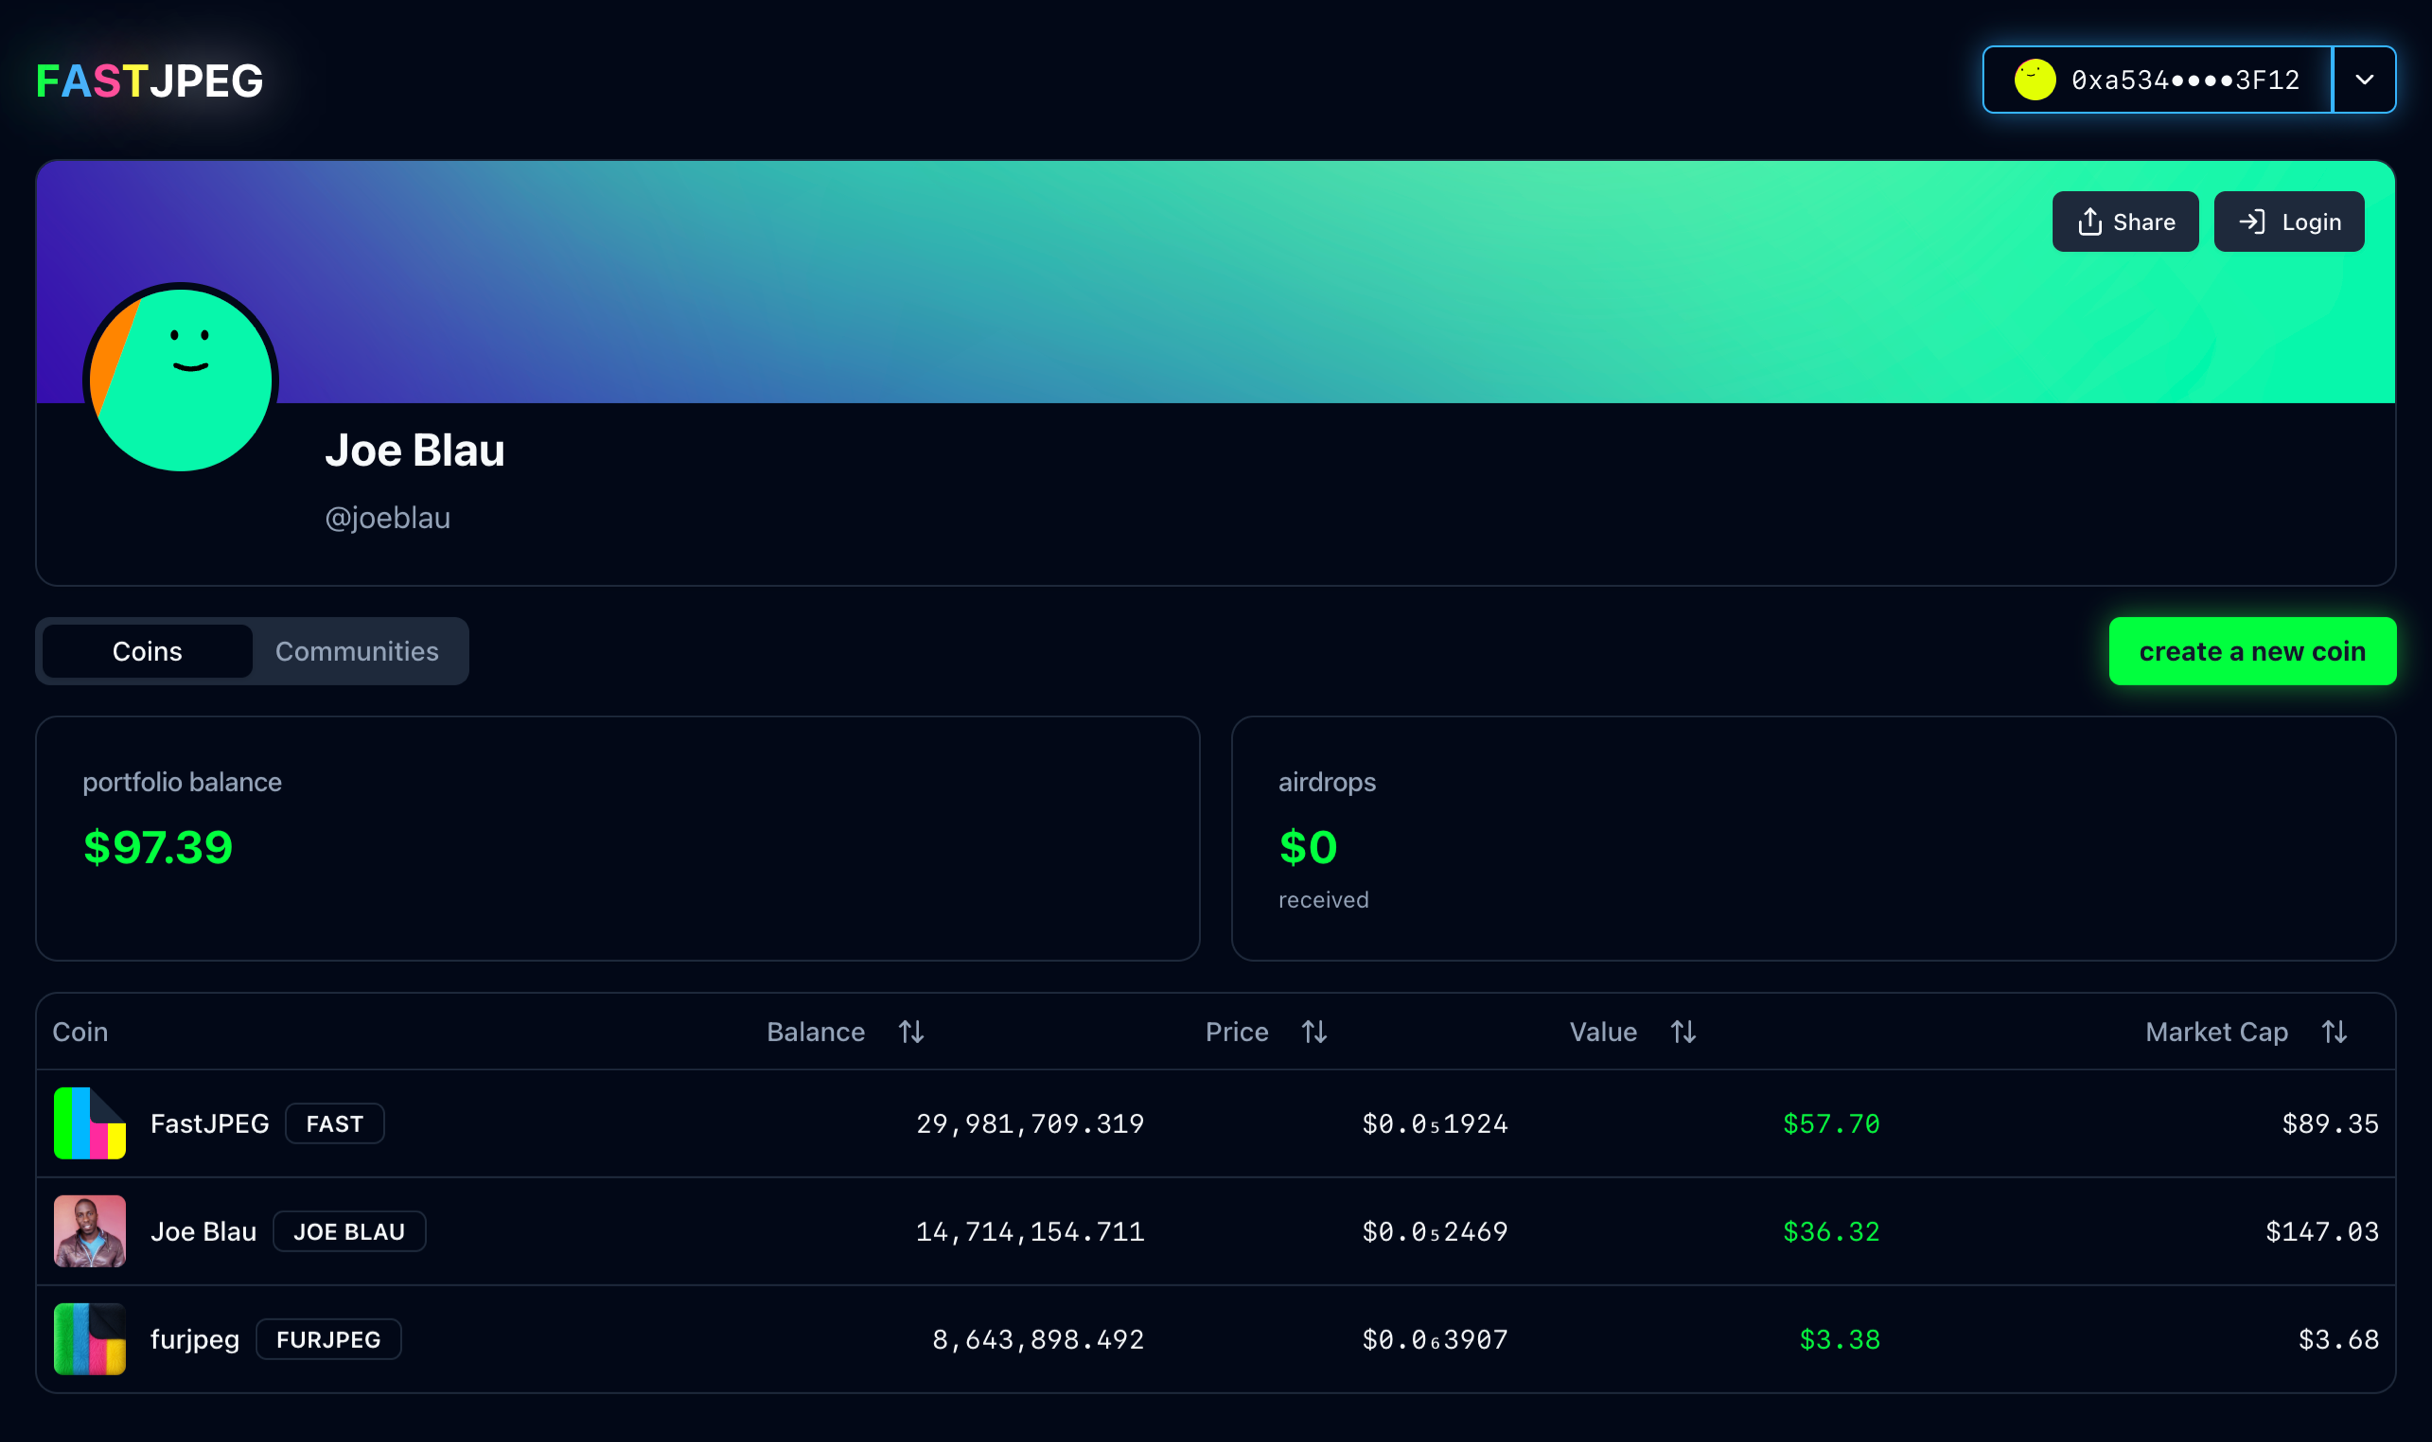Click the FASTJPEG logo
2432x1442 pixels.
point(149,80)
